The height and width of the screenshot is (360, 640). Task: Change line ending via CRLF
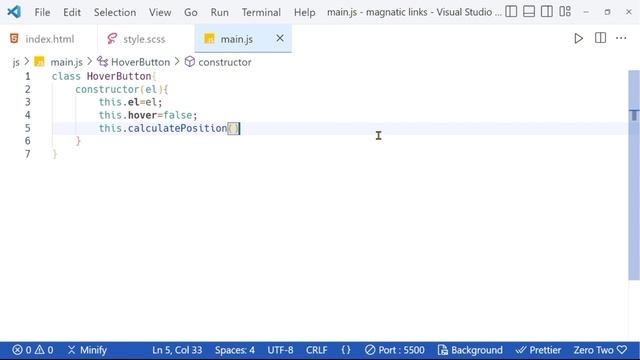[317, 350]
